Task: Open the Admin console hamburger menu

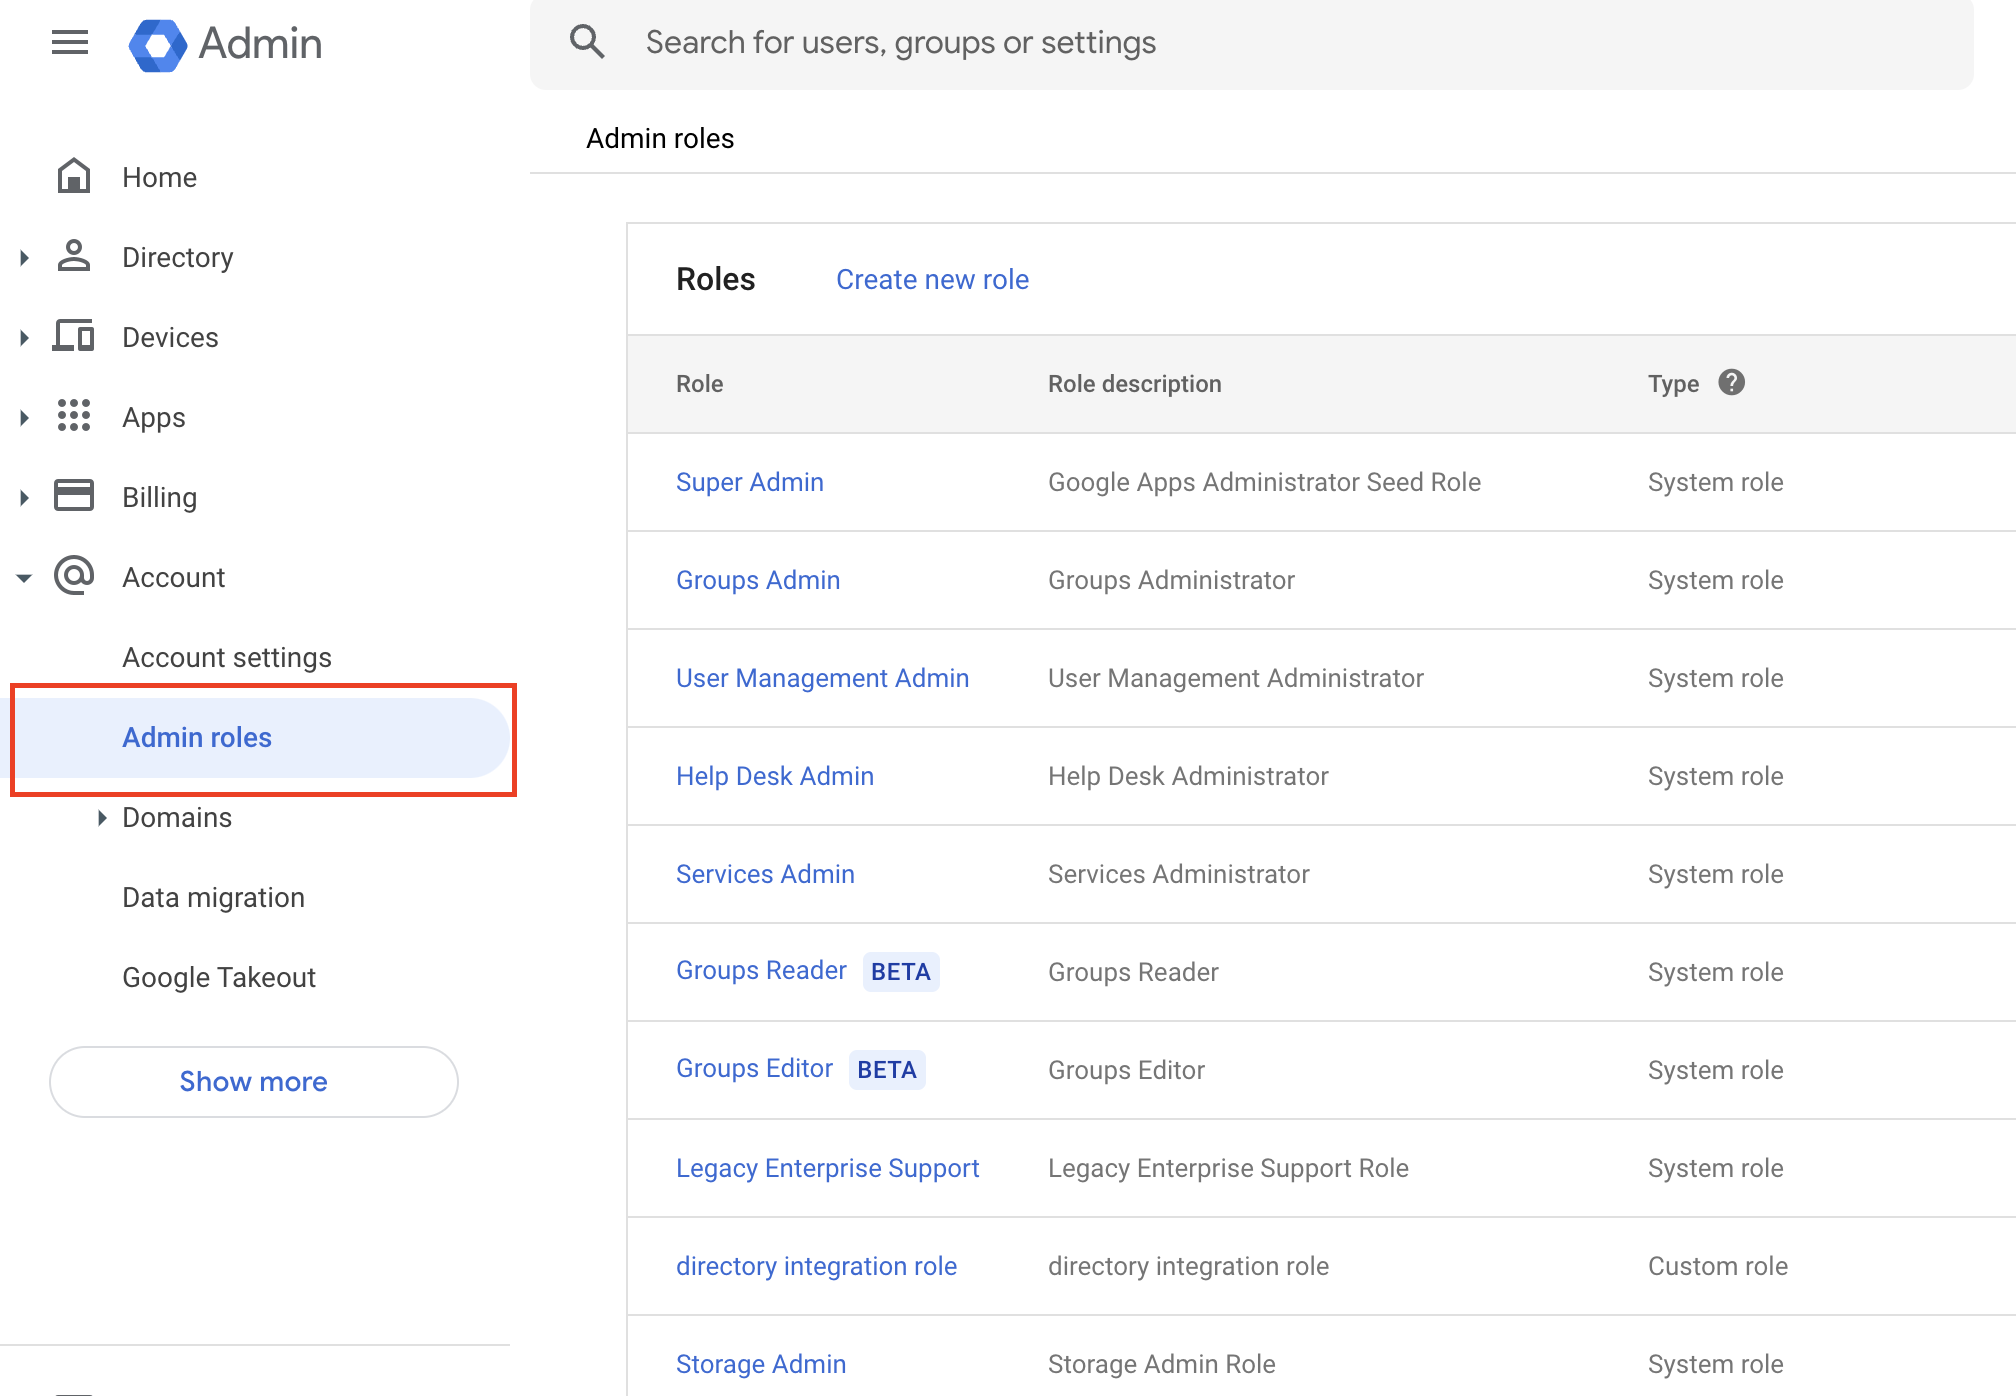Action: coord(69,43)
